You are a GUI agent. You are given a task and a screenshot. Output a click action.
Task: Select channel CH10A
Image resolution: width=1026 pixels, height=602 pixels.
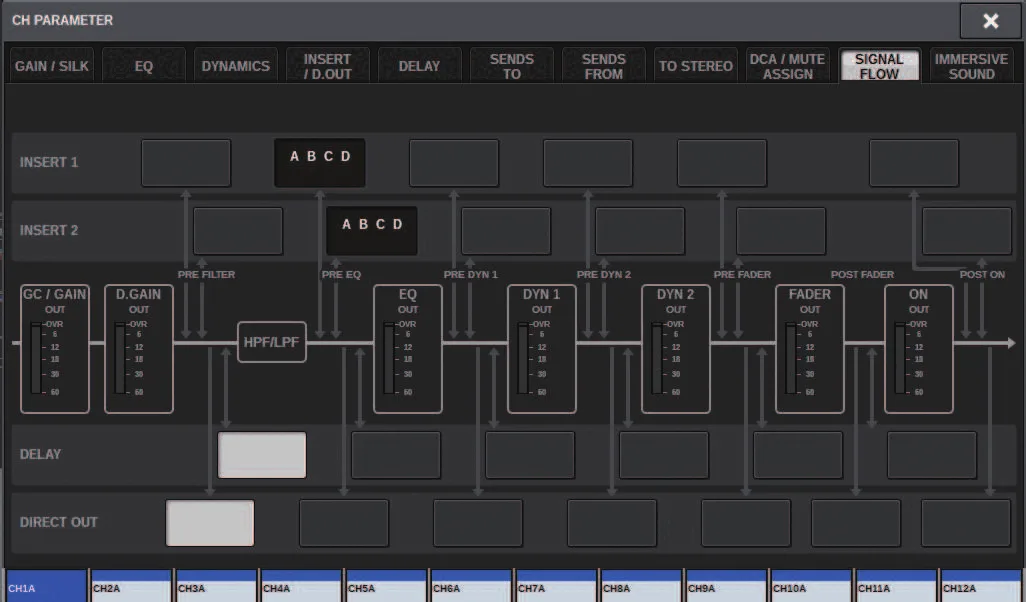pos(811,586)
